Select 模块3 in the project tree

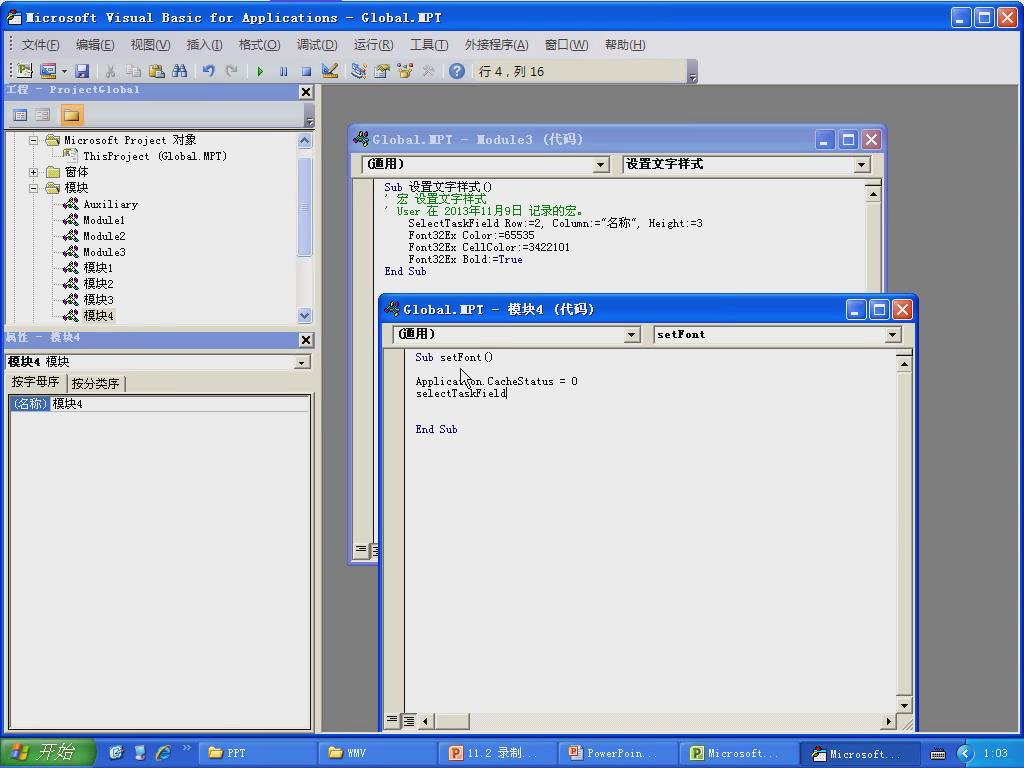click(98, 300)
